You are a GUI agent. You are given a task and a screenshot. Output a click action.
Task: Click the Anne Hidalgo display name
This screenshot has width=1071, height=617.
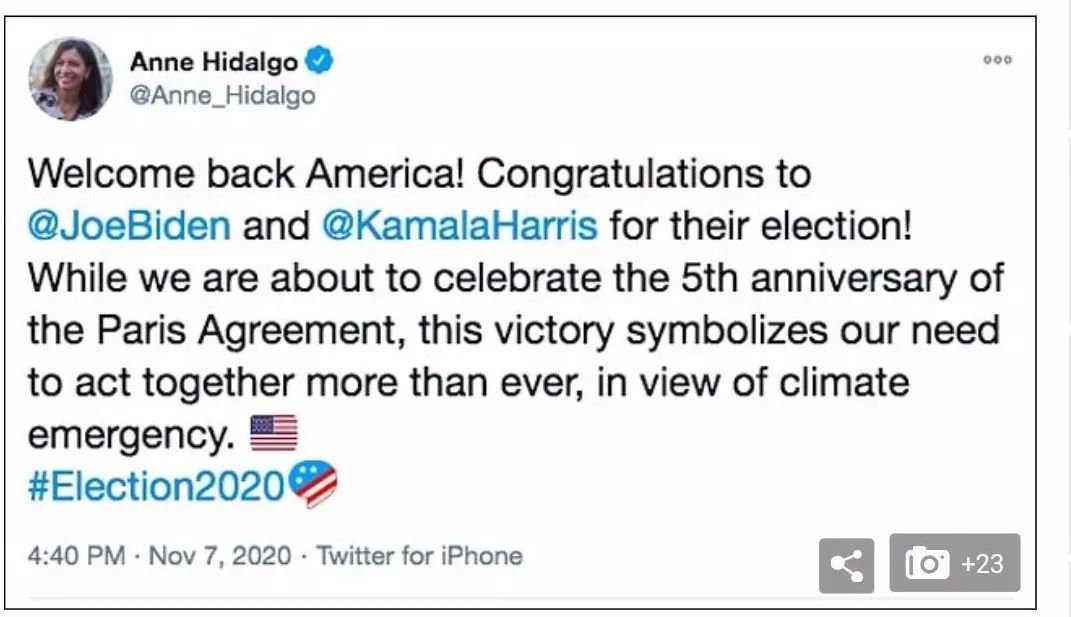214,62
